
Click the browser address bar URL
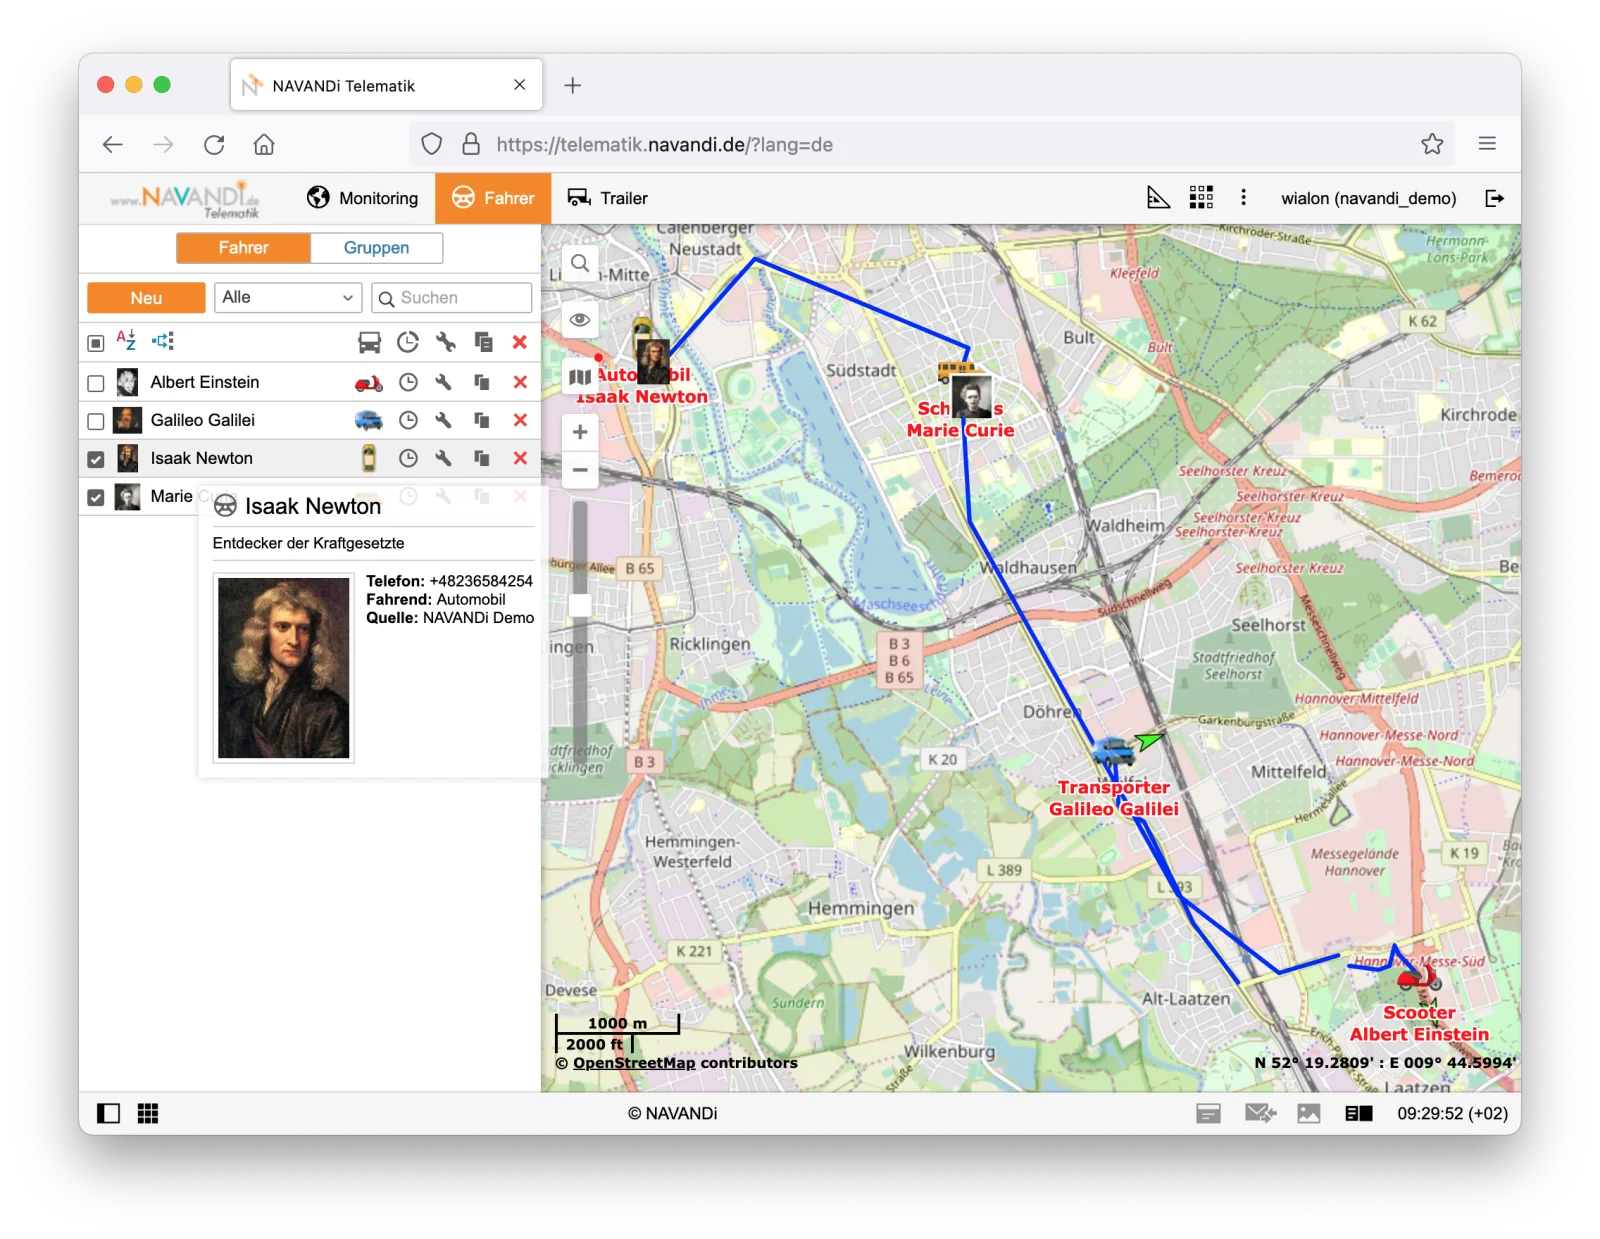pyautogui.click(x=665, y=145)
